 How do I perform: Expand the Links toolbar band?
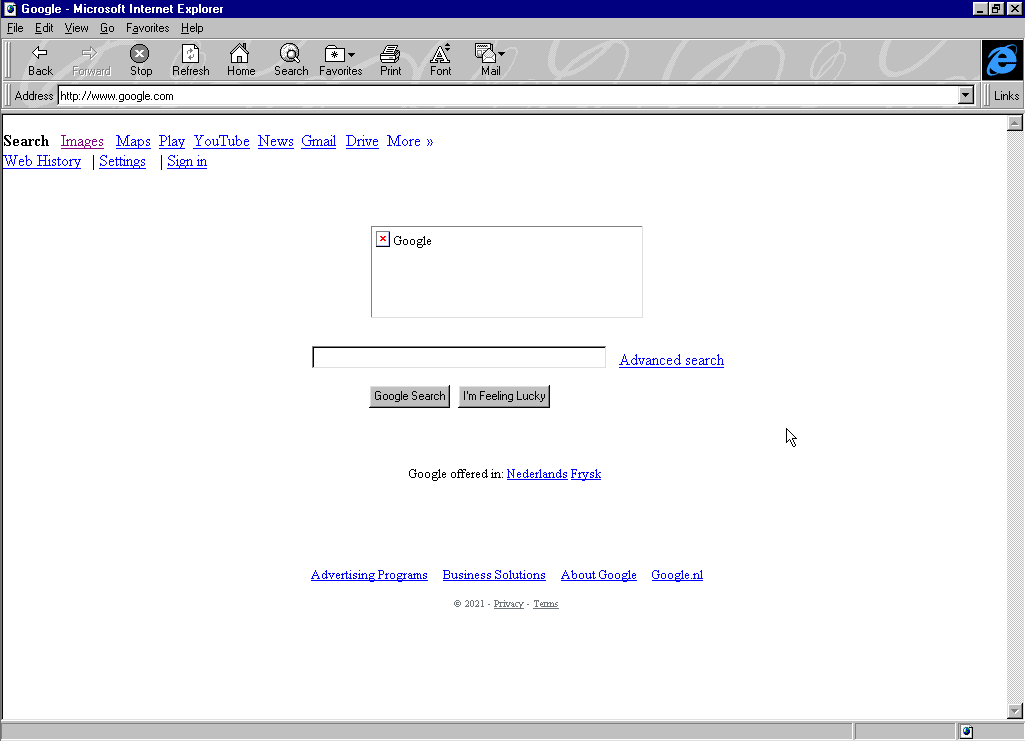click(1005, 95)
